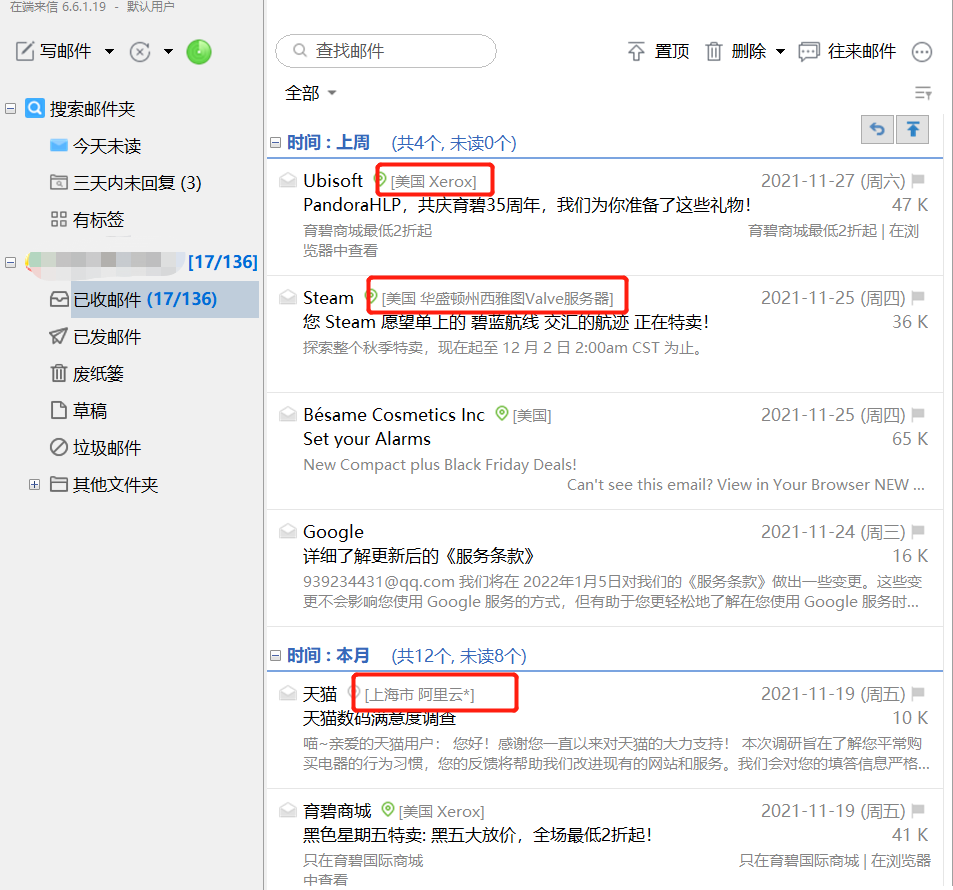The image size is (953, 890).
Task: Click the [美国 Xerox] location tag on Ubisoft email
Action: pyautogui.click(x=433, y=181)
